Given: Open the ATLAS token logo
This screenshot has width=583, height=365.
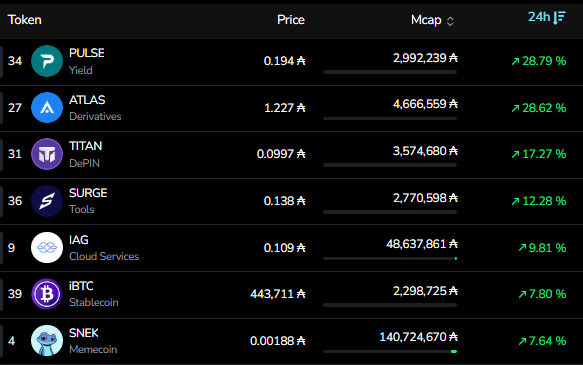Looking at the screenshot, I should coord(47,108).
